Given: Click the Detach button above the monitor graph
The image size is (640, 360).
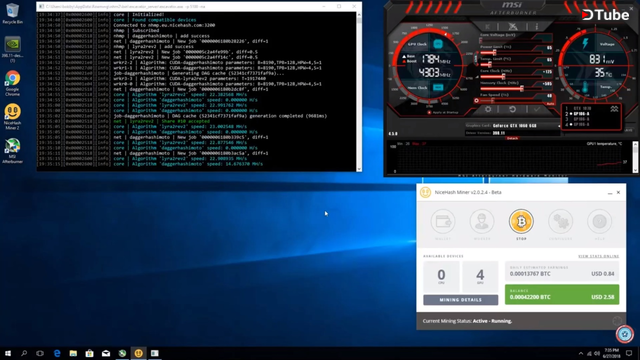Looking at the screenshot, I should coord(512,138).
